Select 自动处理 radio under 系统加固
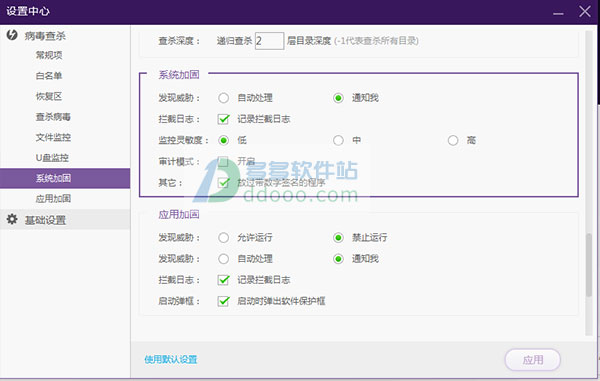The width and height of the screenshot is (600, 381). pos(223,98)
